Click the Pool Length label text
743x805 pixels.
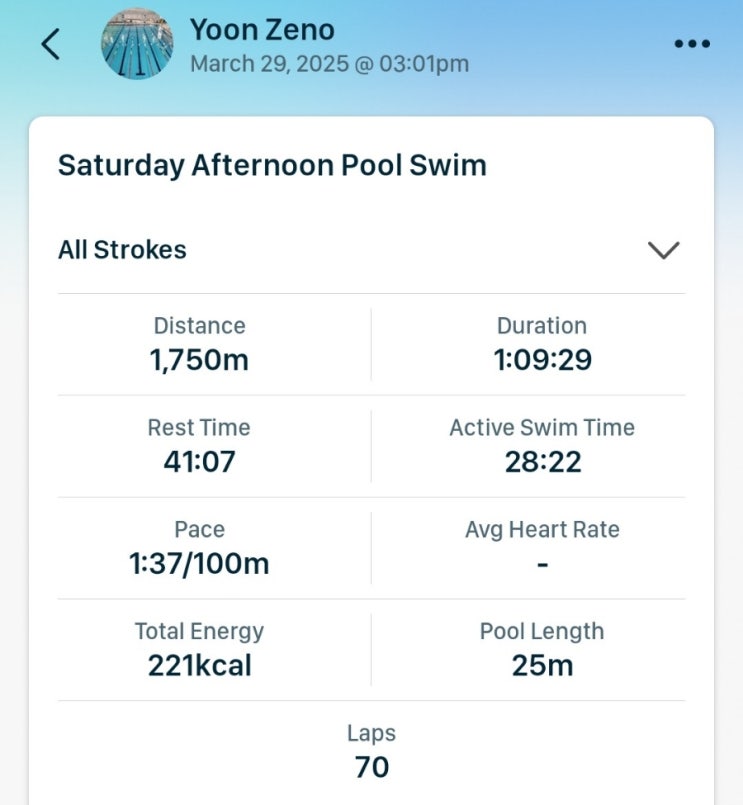pyautogui.click(x=542, y=632)
